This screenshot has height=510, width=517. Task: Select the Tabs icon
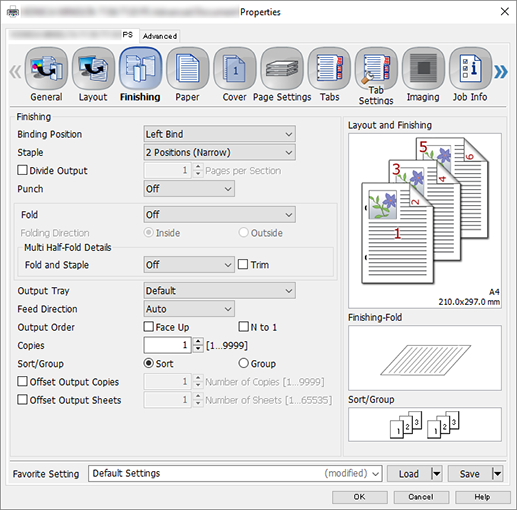(x=329, y=69)
